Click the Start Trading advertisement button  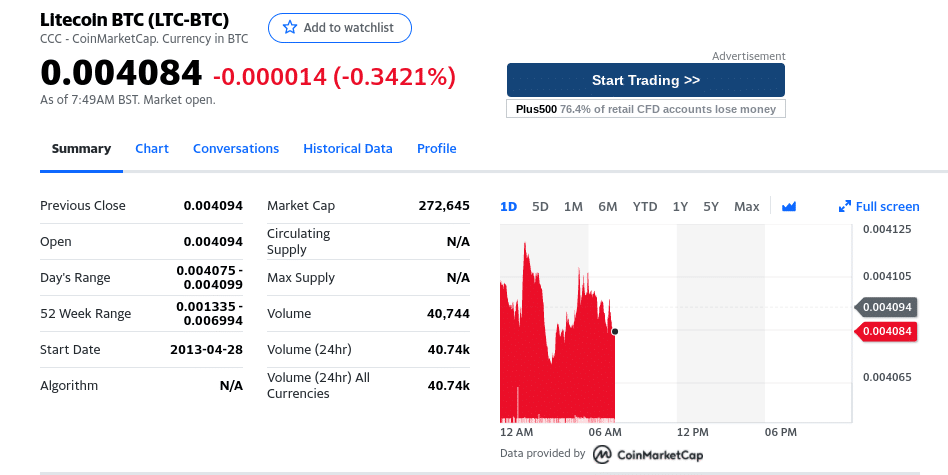(x=646, y=80)
